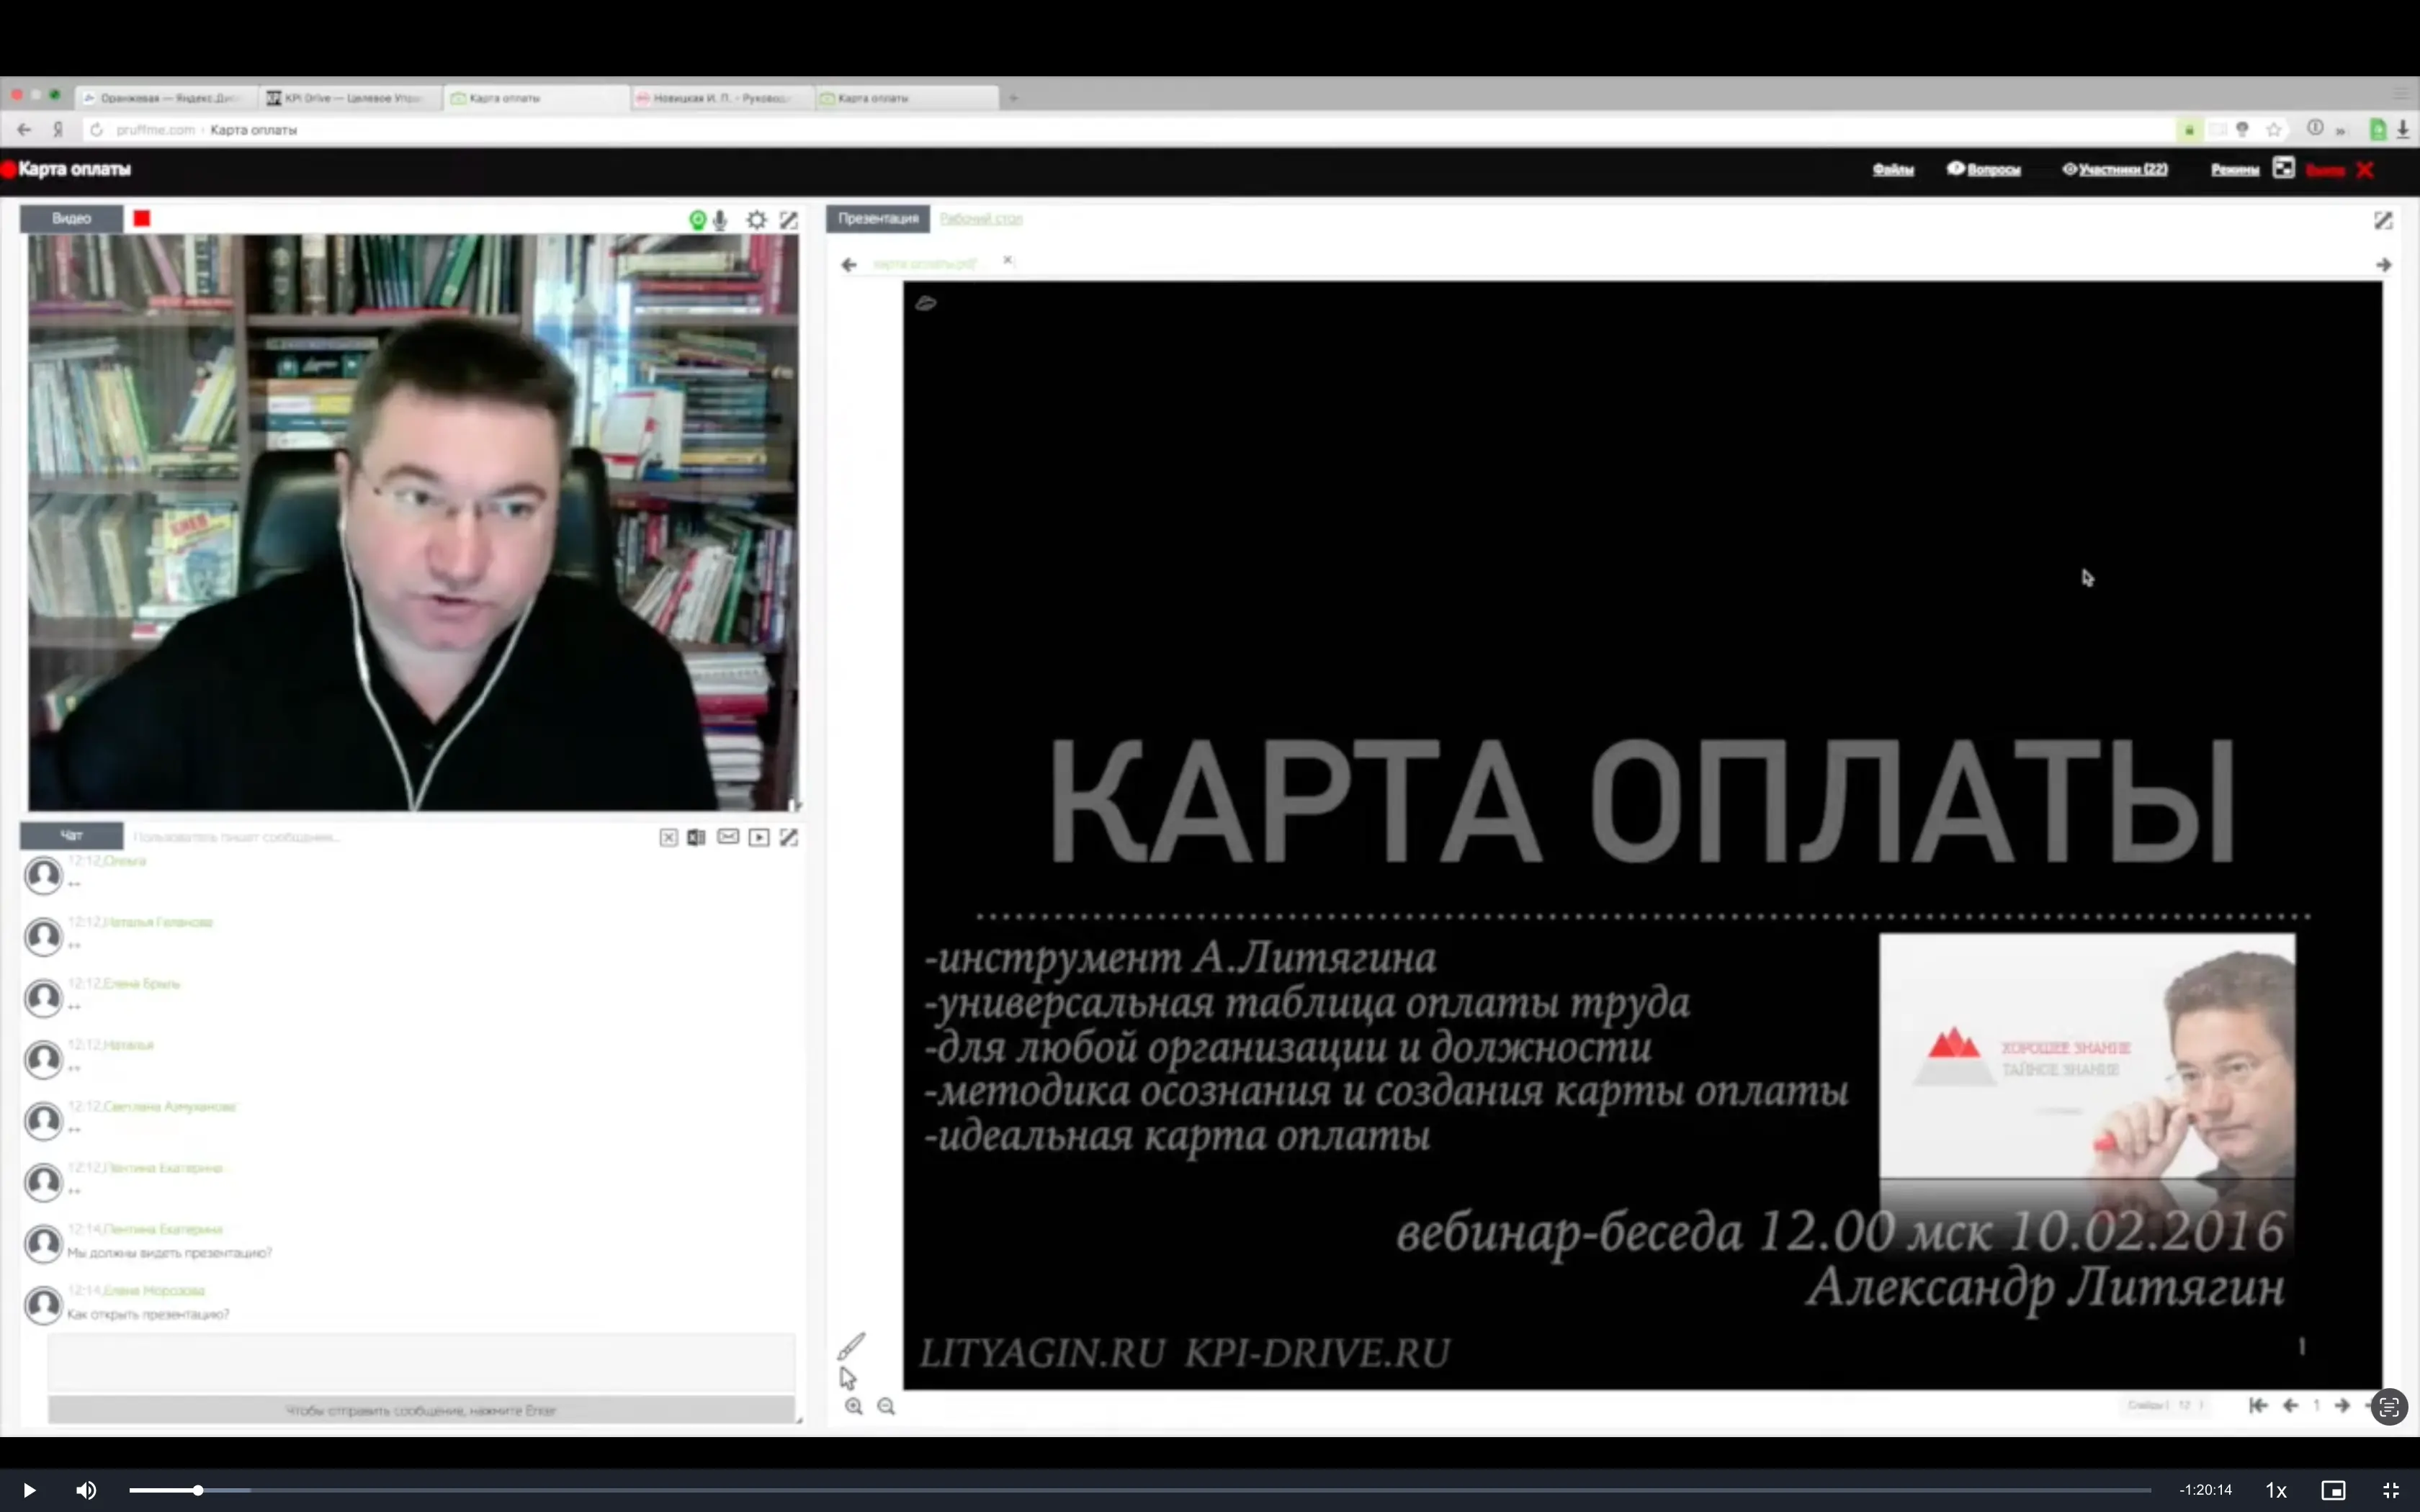Open the Режимы menu
2420x1512 pixels.
pyautogui.click(x=2235, y=169)
